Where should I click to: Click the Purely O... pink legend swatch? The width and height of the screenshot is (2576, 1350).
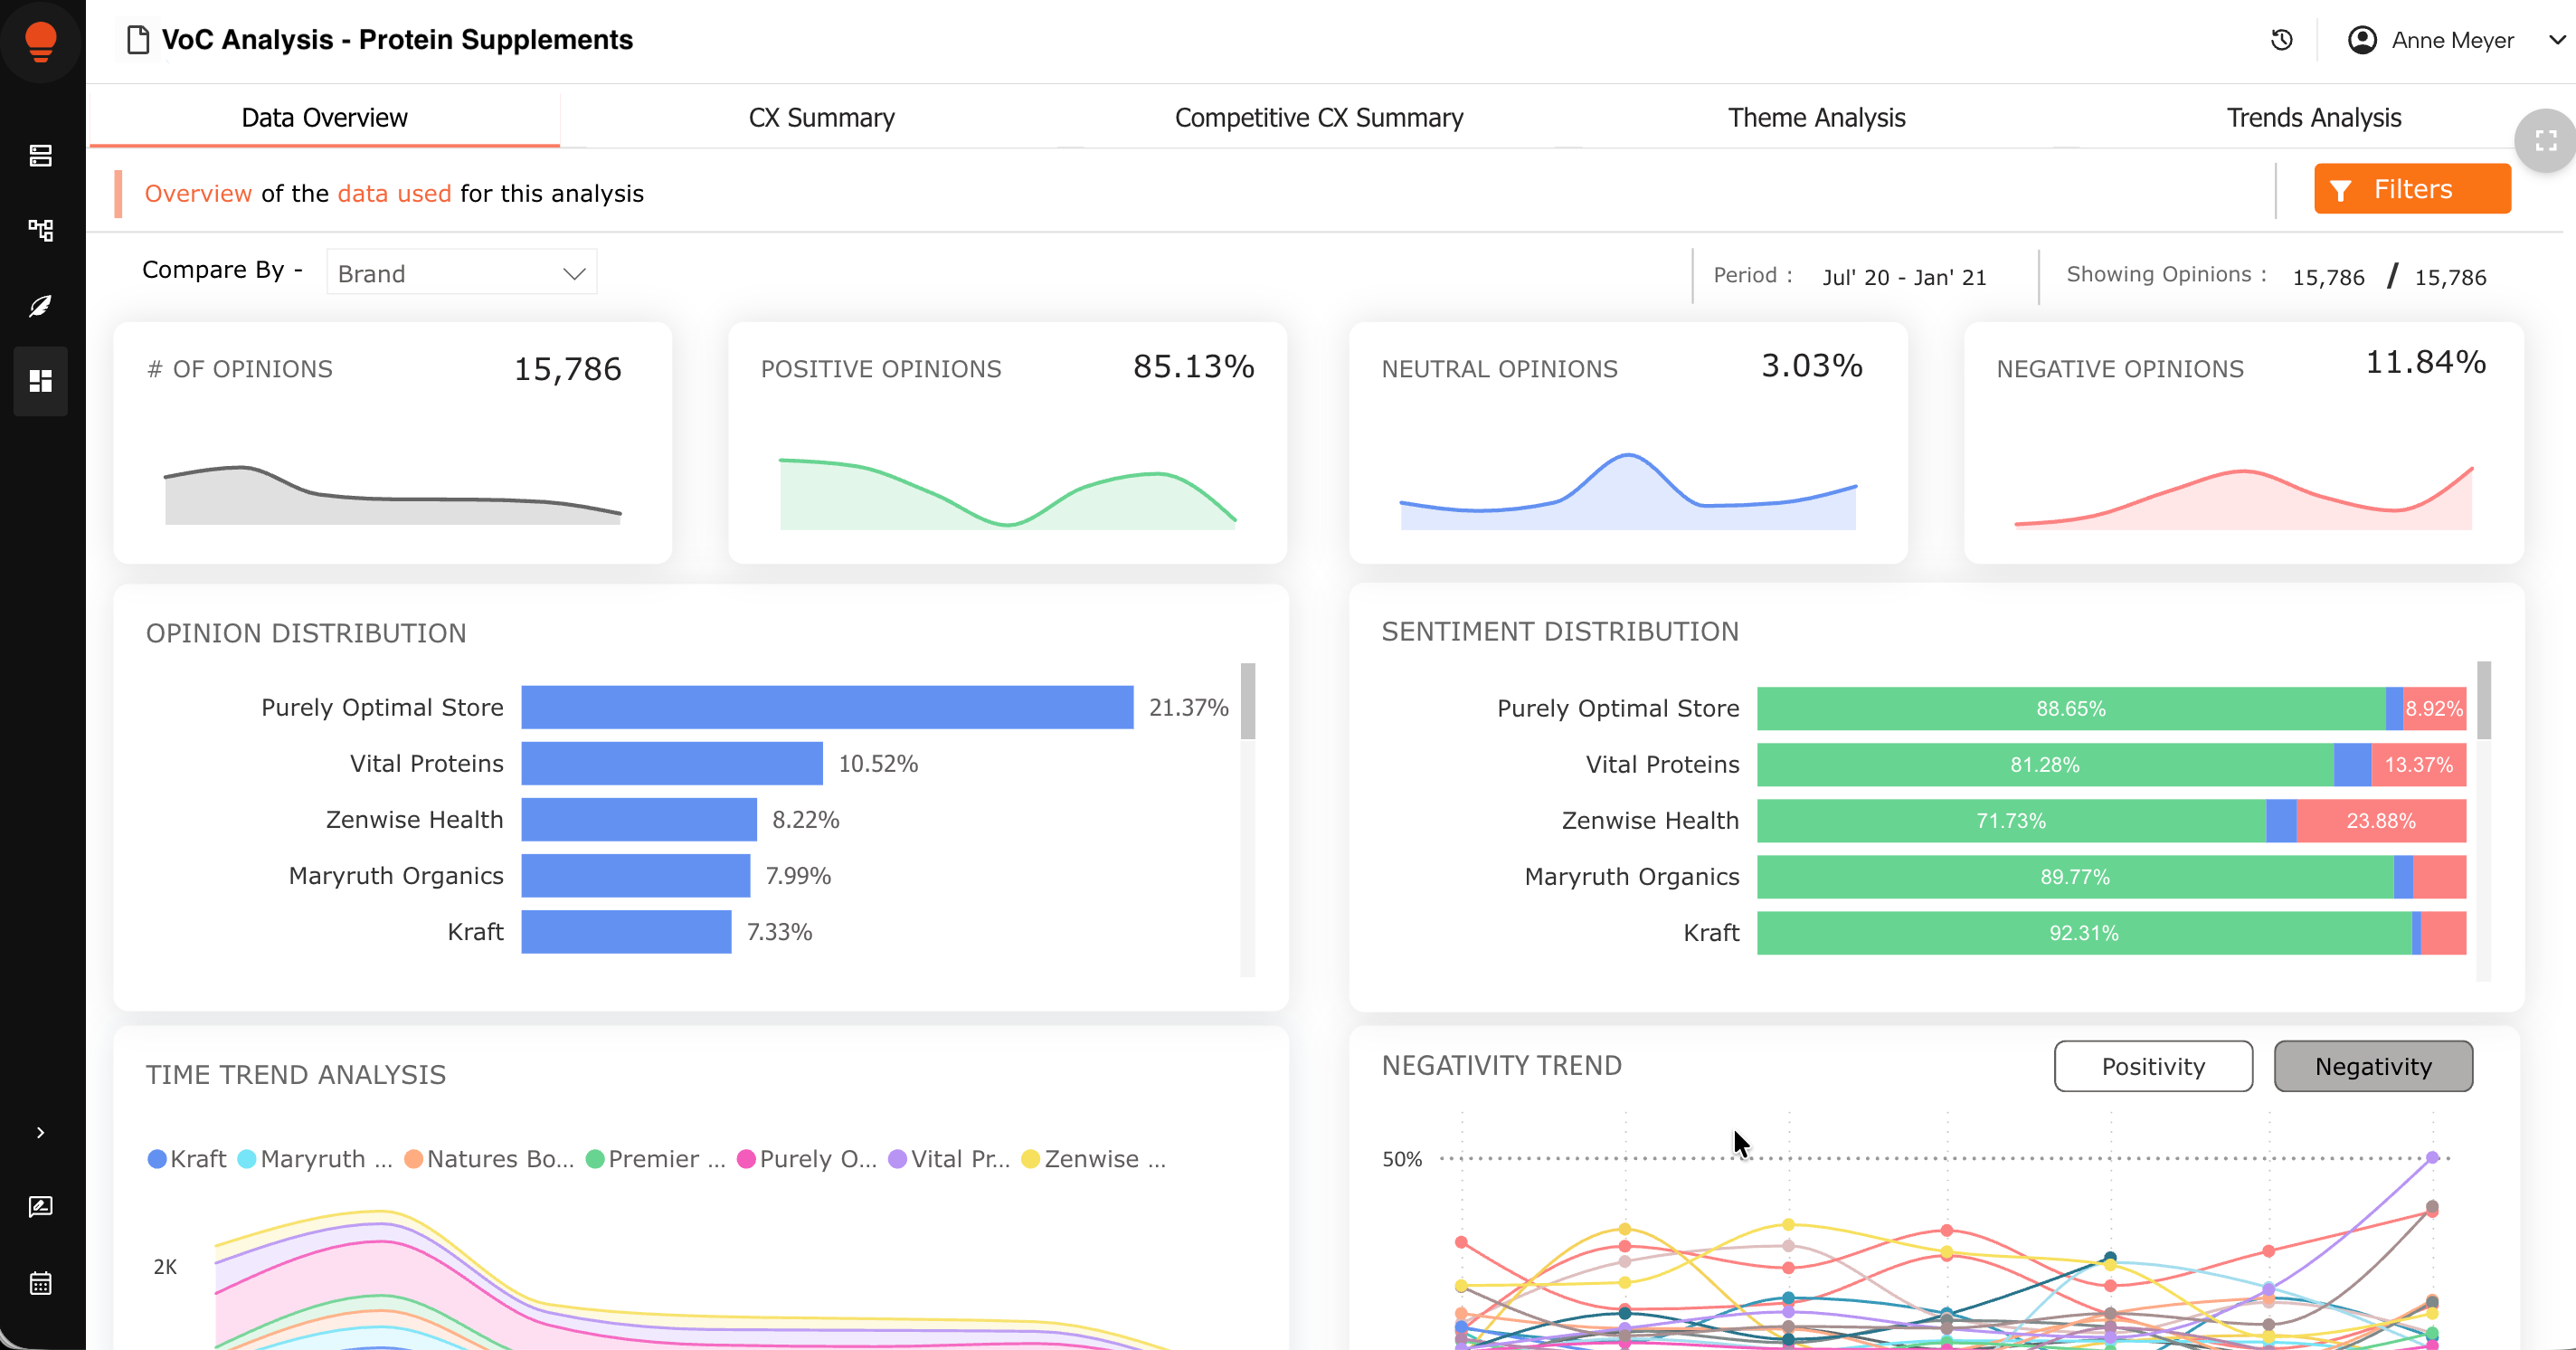(x=746, y=1159)
